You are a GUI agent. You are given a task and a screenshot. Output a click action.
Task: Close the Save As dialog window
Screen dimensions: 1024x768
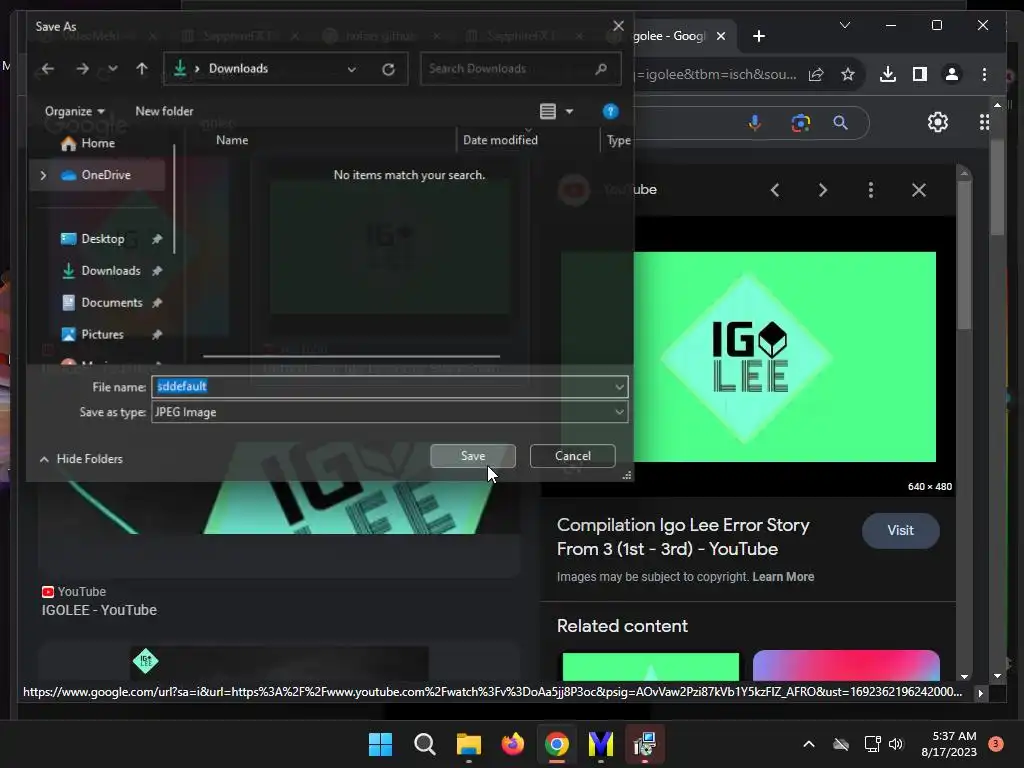pyautogui.click(x=618, y=26)
